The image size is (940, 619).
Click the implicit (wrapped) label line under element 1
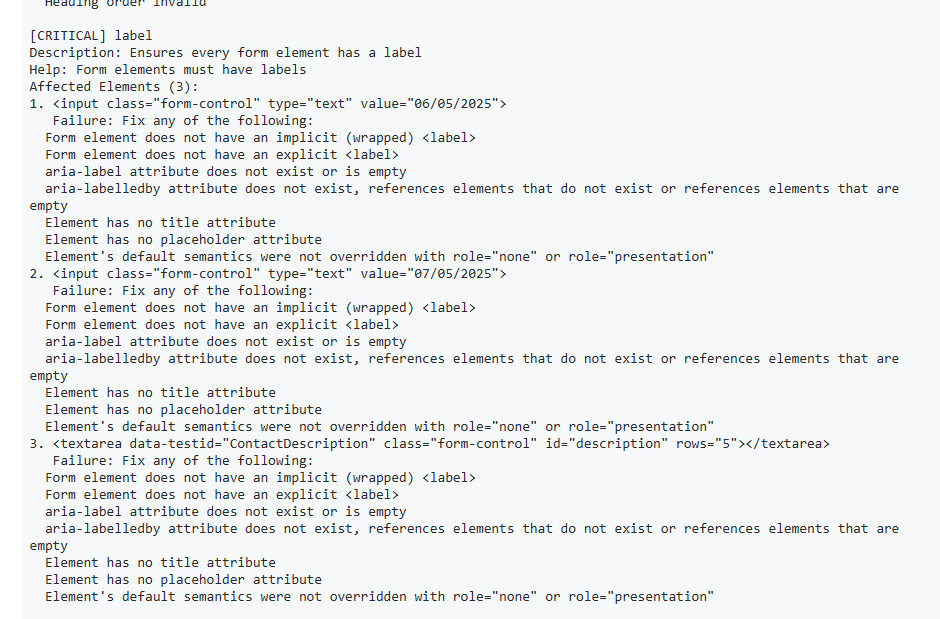pyautogui.click(x=260, y=137)
